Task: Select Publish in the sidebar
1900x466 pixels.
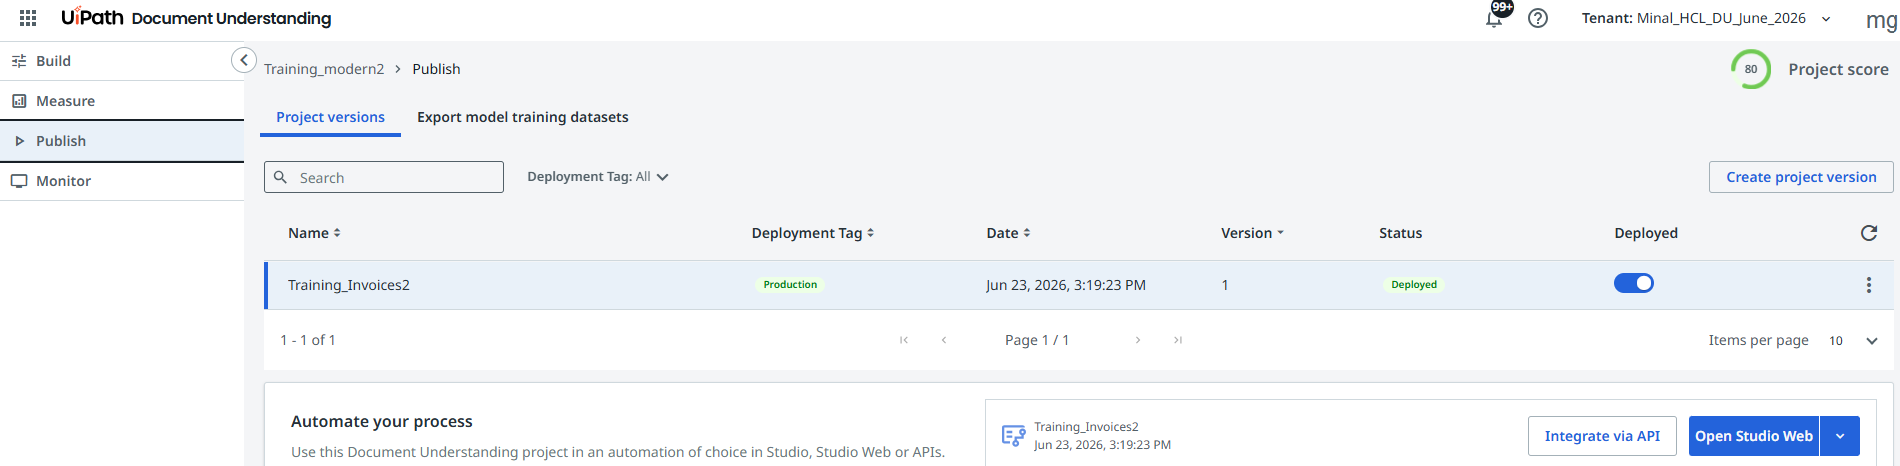Action: click(122, 141)
